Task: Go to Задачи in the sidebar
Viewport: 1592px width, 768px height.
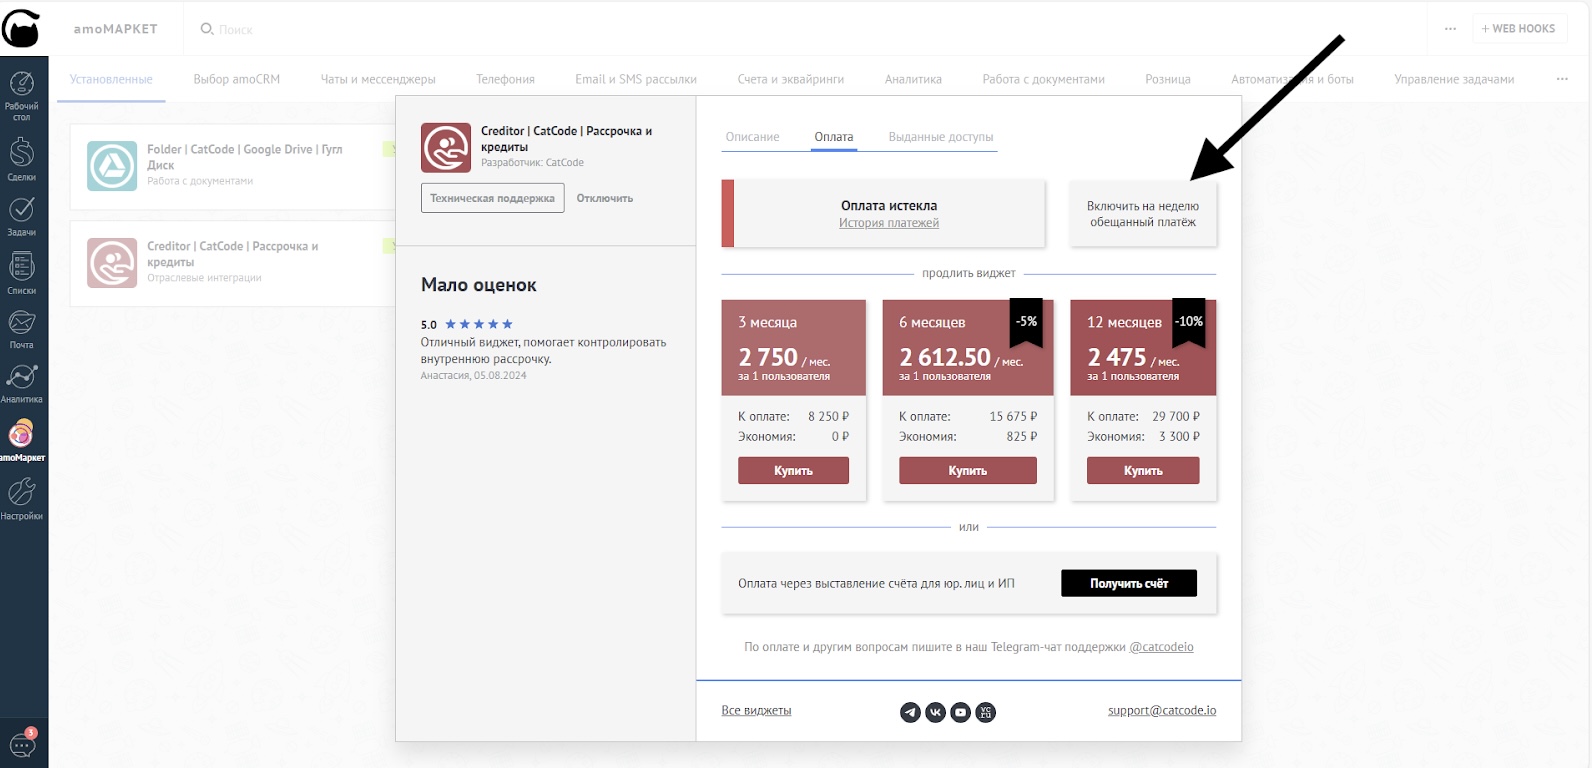Action: click(x=21, y=215)
